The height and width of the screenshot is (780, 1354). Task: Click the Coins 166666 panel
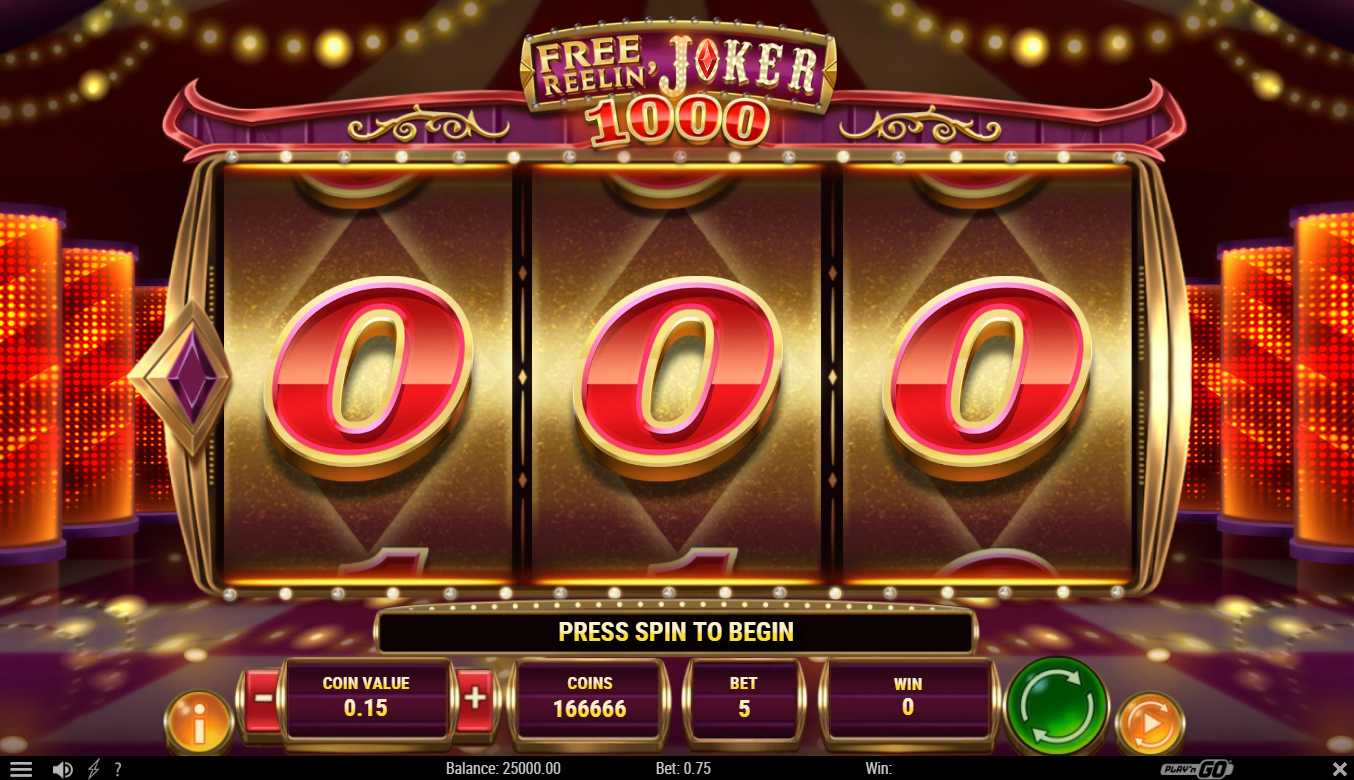[x=589, y=697]
